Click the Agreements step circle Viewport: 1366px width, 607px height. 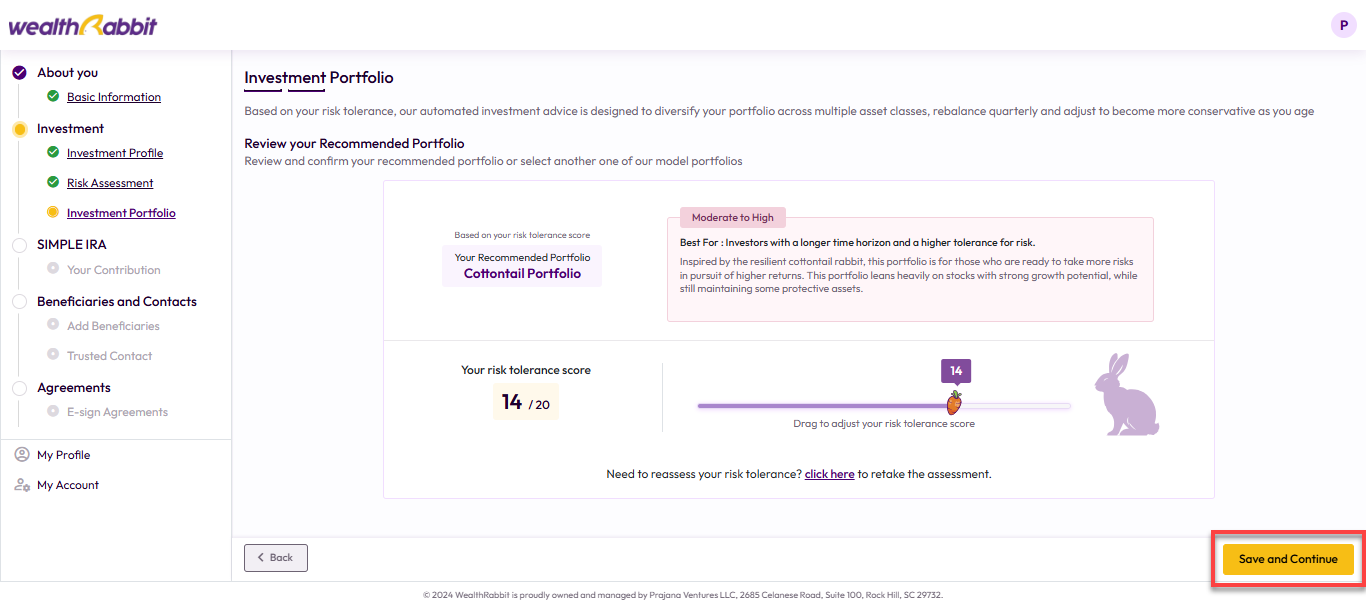19,388
